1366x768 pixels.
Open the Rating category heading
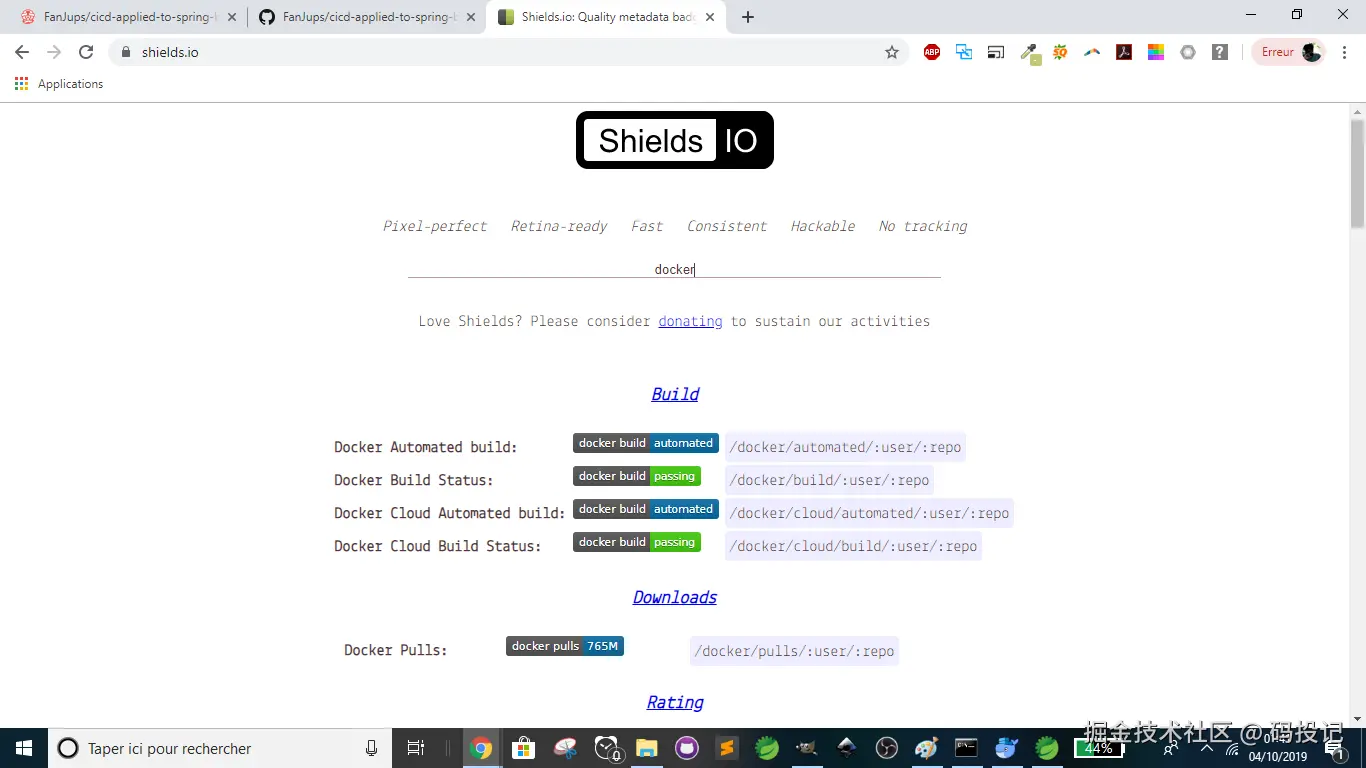click(675, 702)
